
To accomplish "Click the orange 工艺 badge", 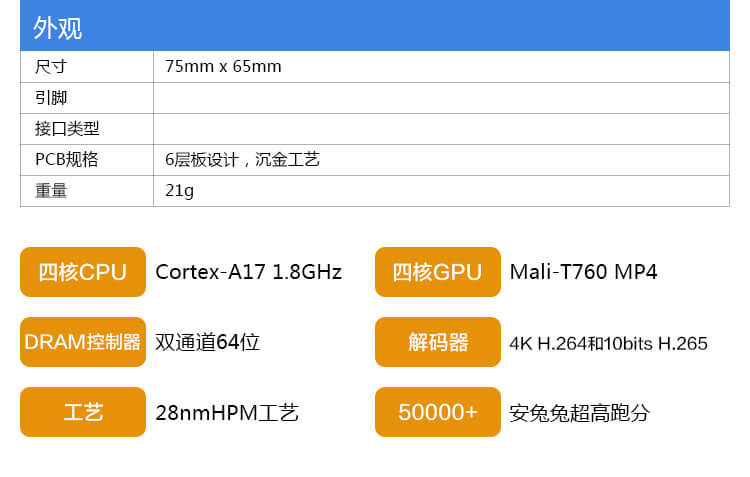I will click(83, 412).
